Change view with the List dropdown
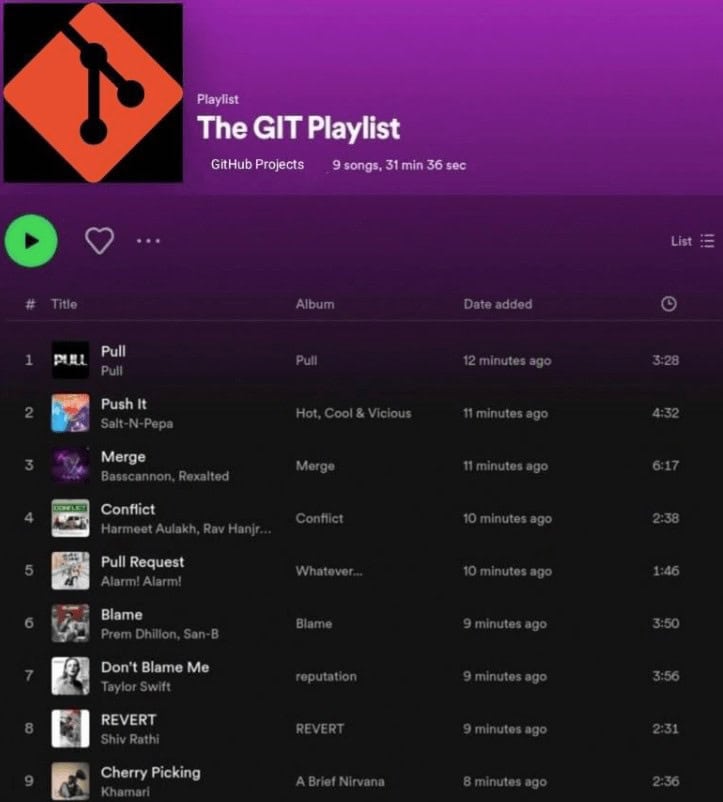 692,241
